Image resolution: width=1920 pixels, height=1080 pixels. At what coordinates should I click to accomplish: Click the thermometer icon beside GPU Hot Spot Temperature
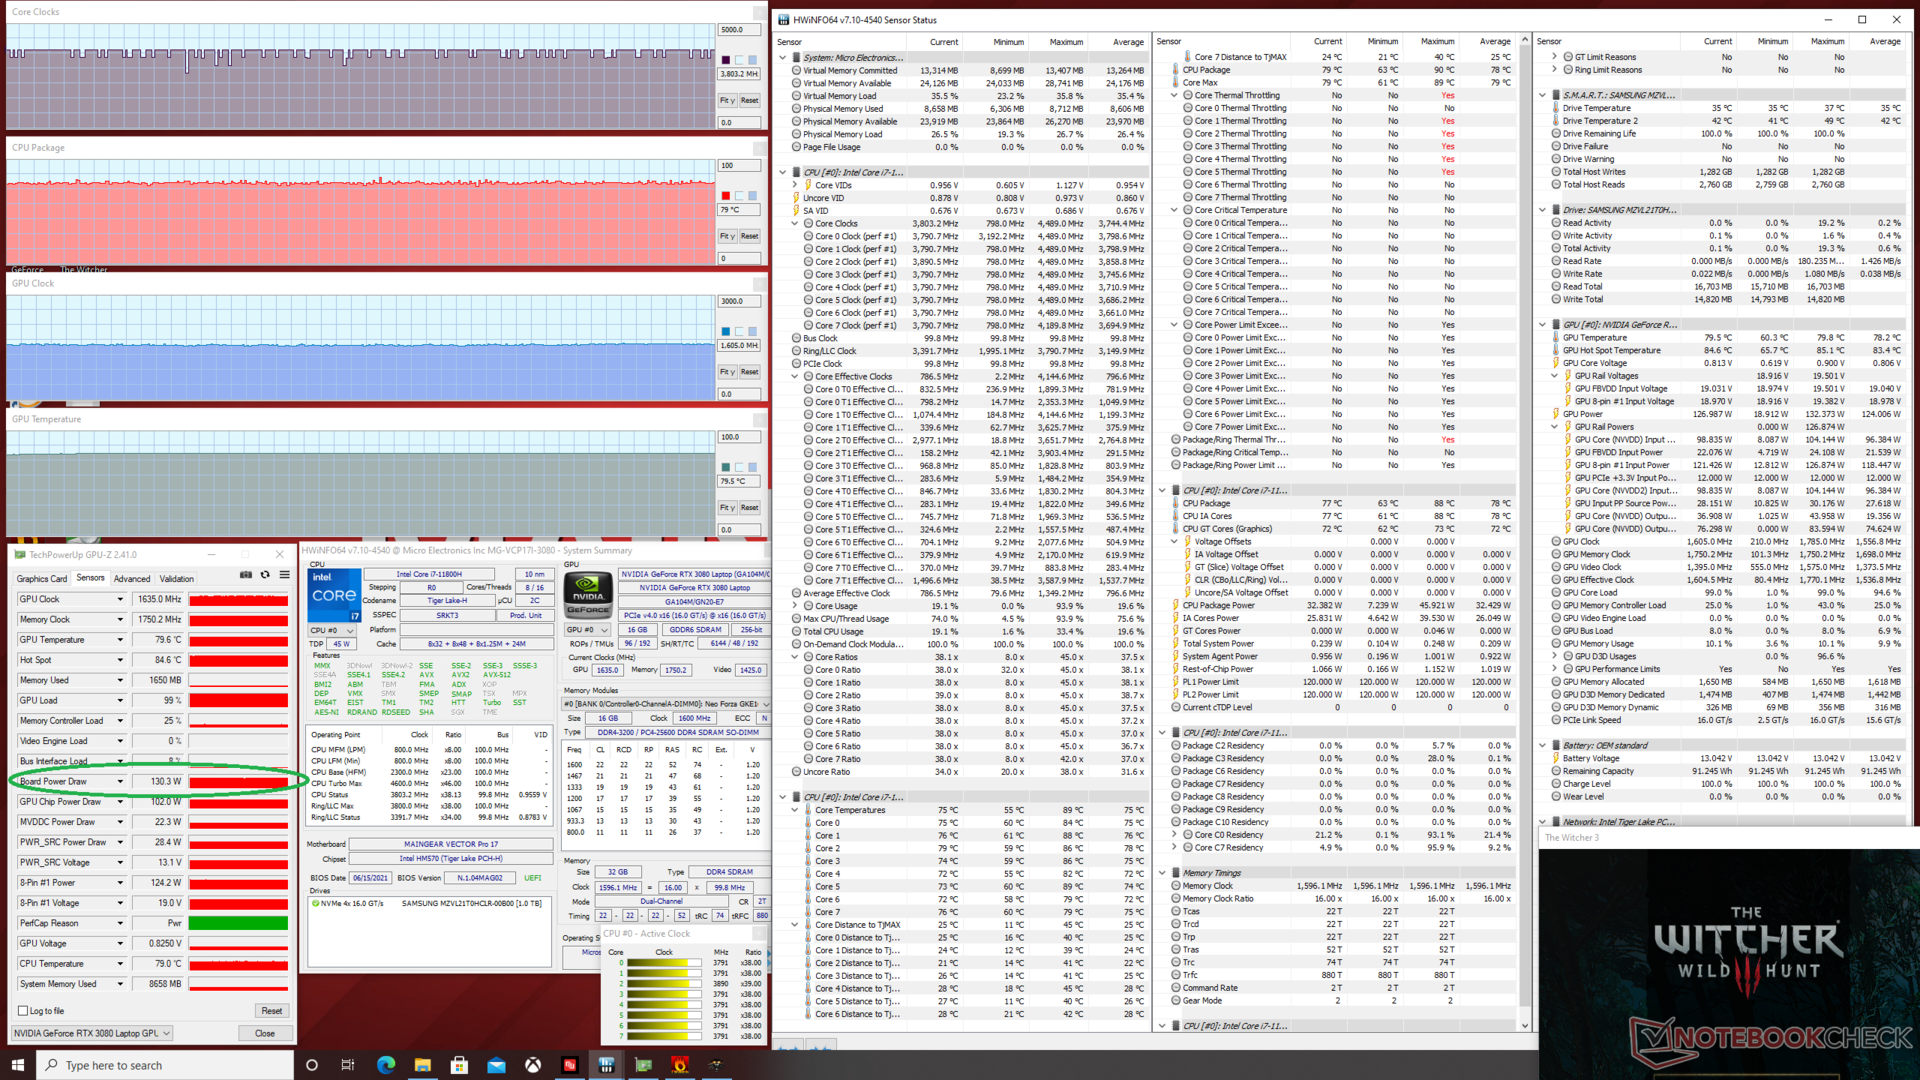pyautogui.click(x=1557, y=351)
